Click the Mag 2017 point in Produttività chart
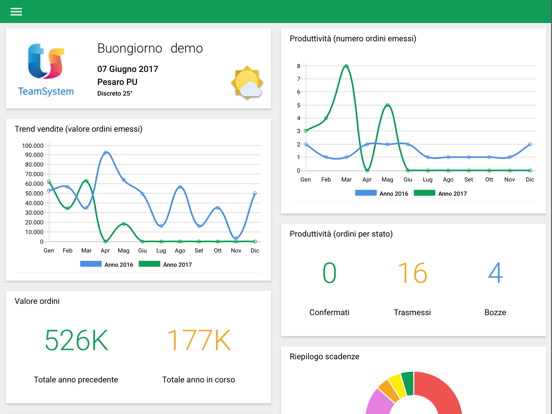 387,105
